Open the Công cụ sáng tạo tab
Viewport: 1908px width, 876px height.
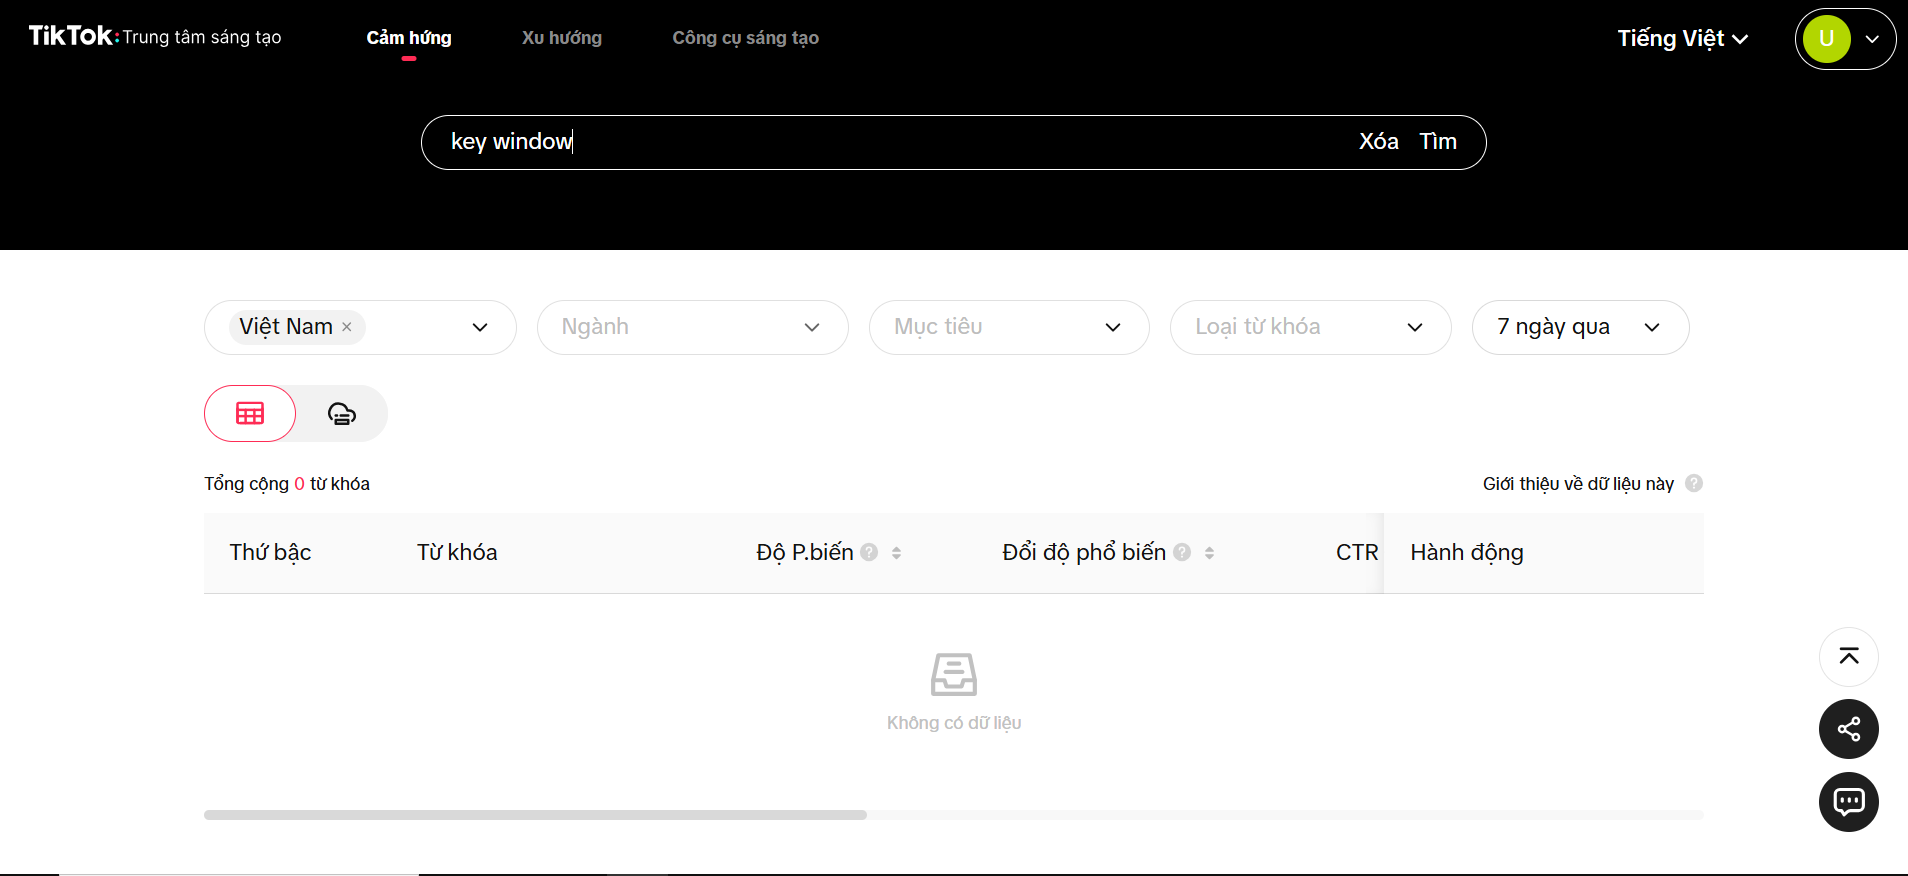click(745, 38)
